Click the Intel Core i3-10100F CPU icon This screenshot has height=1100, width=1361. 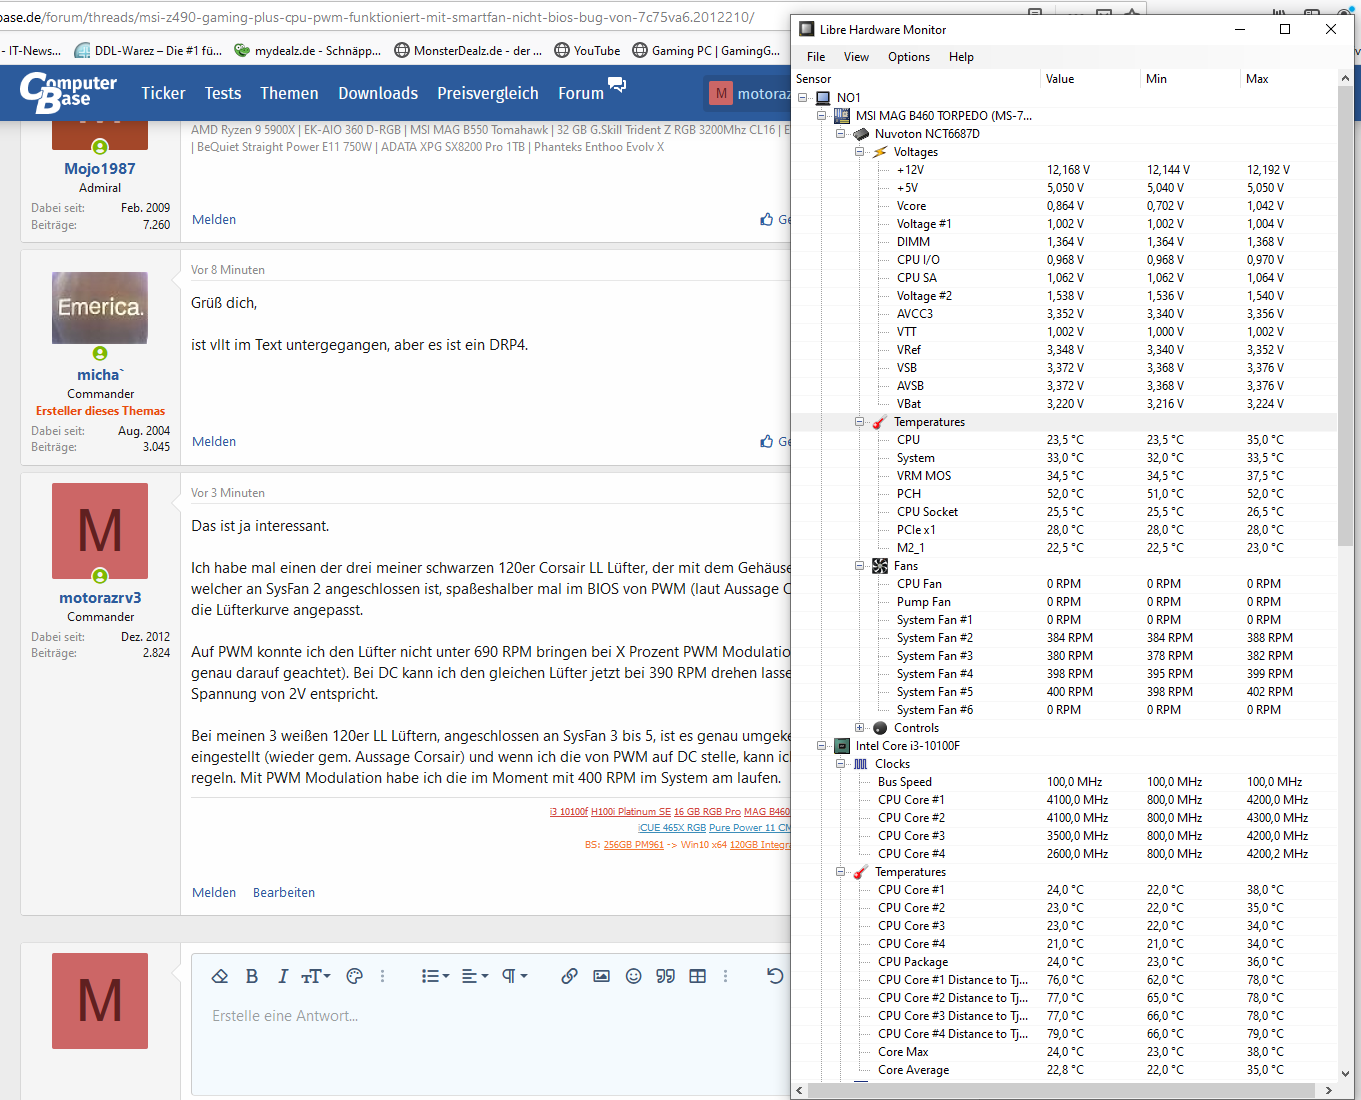click(842, 746)
